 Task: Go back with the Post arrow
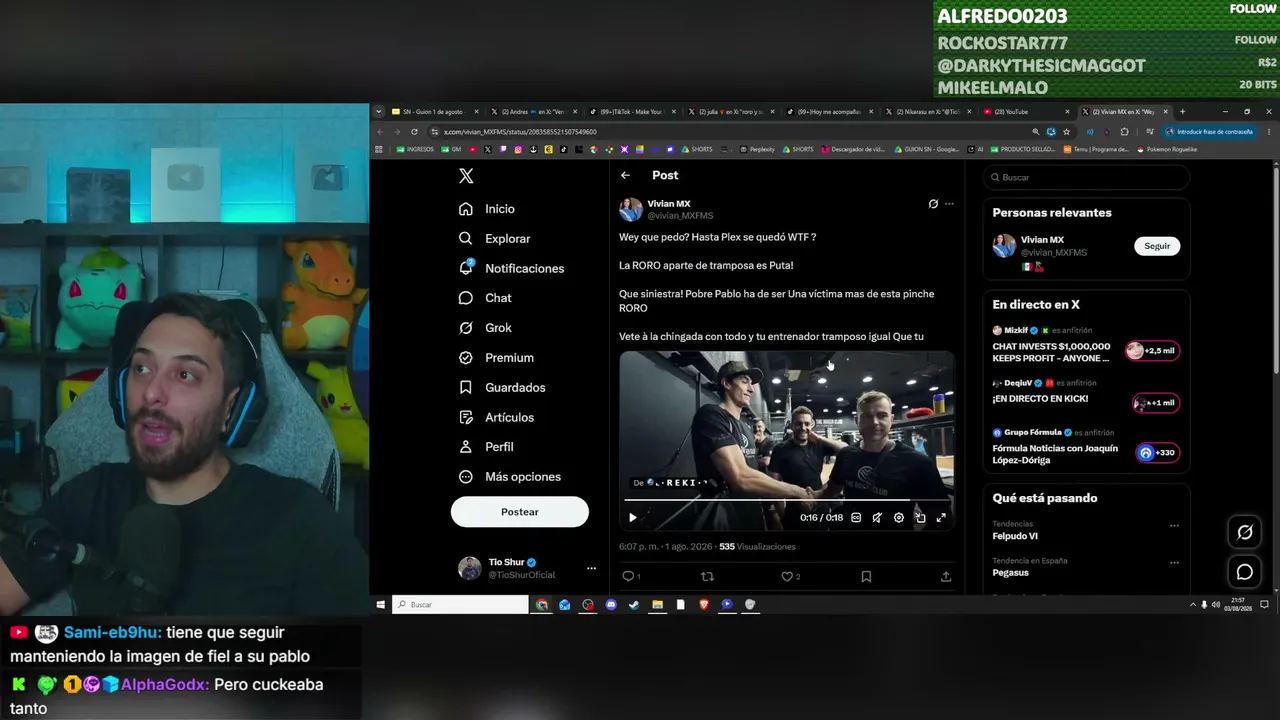625,175
